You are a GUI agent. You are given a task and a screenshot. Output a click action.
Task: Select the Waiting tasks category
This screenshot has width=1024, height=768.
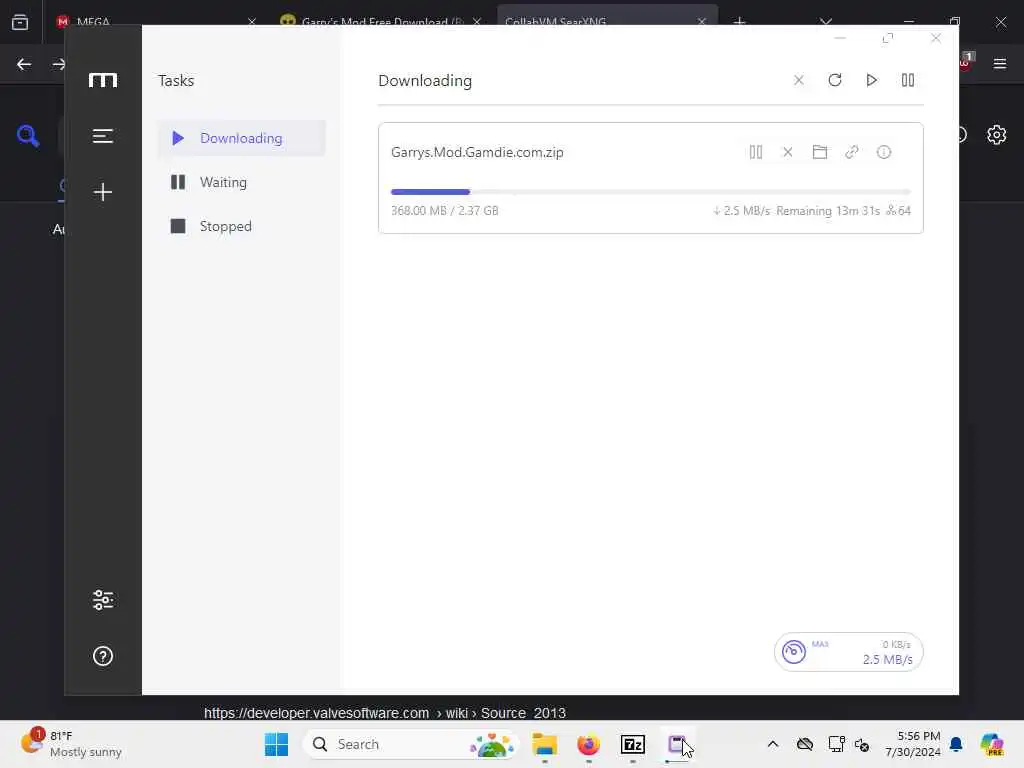(242, 182)
